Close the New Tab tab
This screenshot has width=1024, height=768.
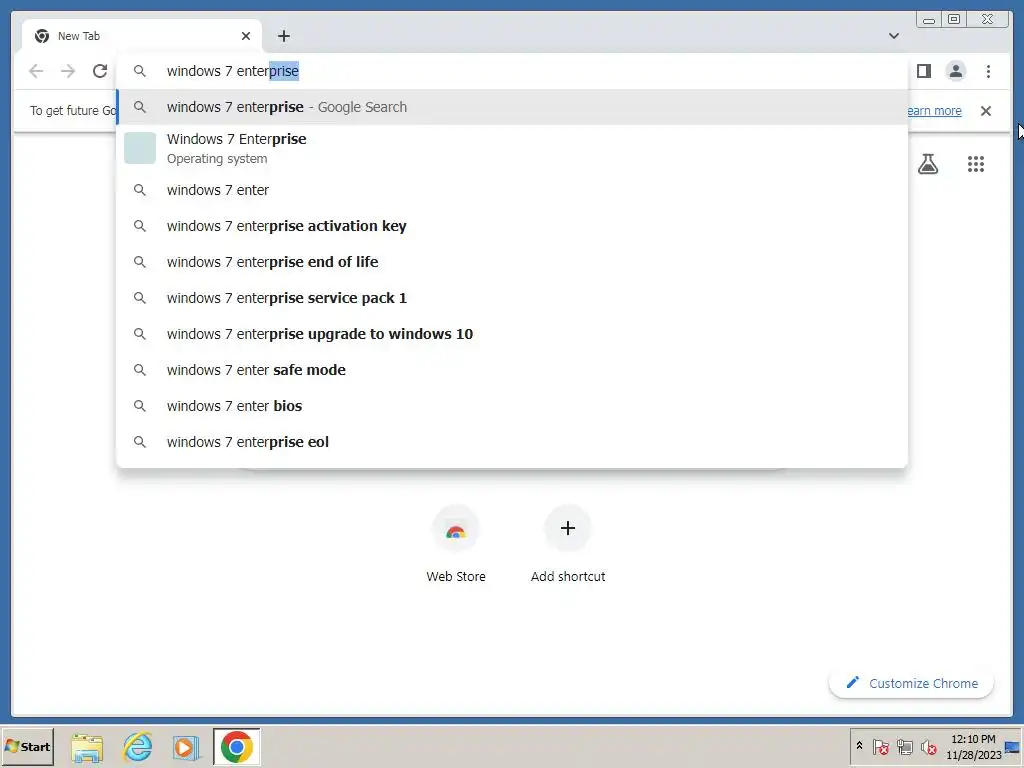point(246,36)
